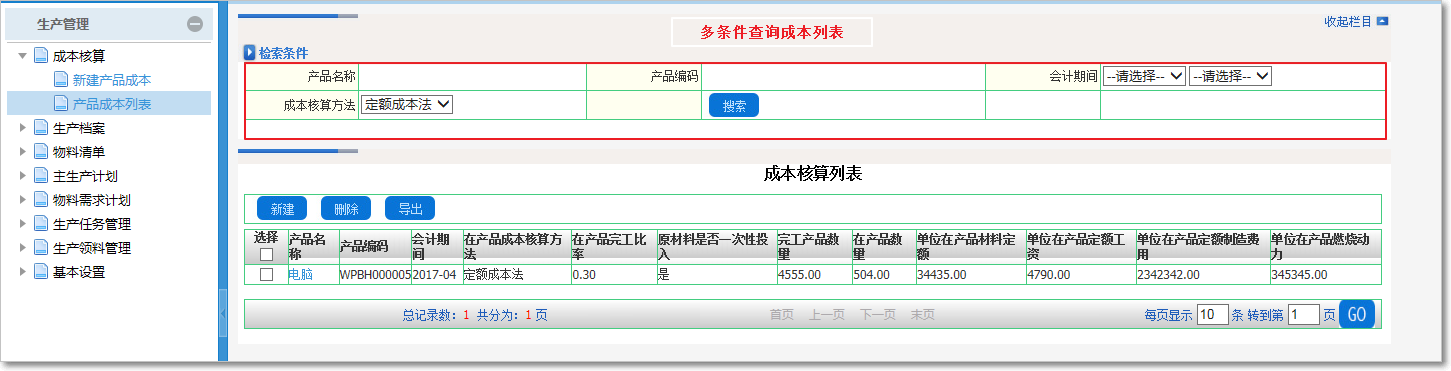Expand the 基本设置 tree node

pyautogui.click(x=23, y=272)
